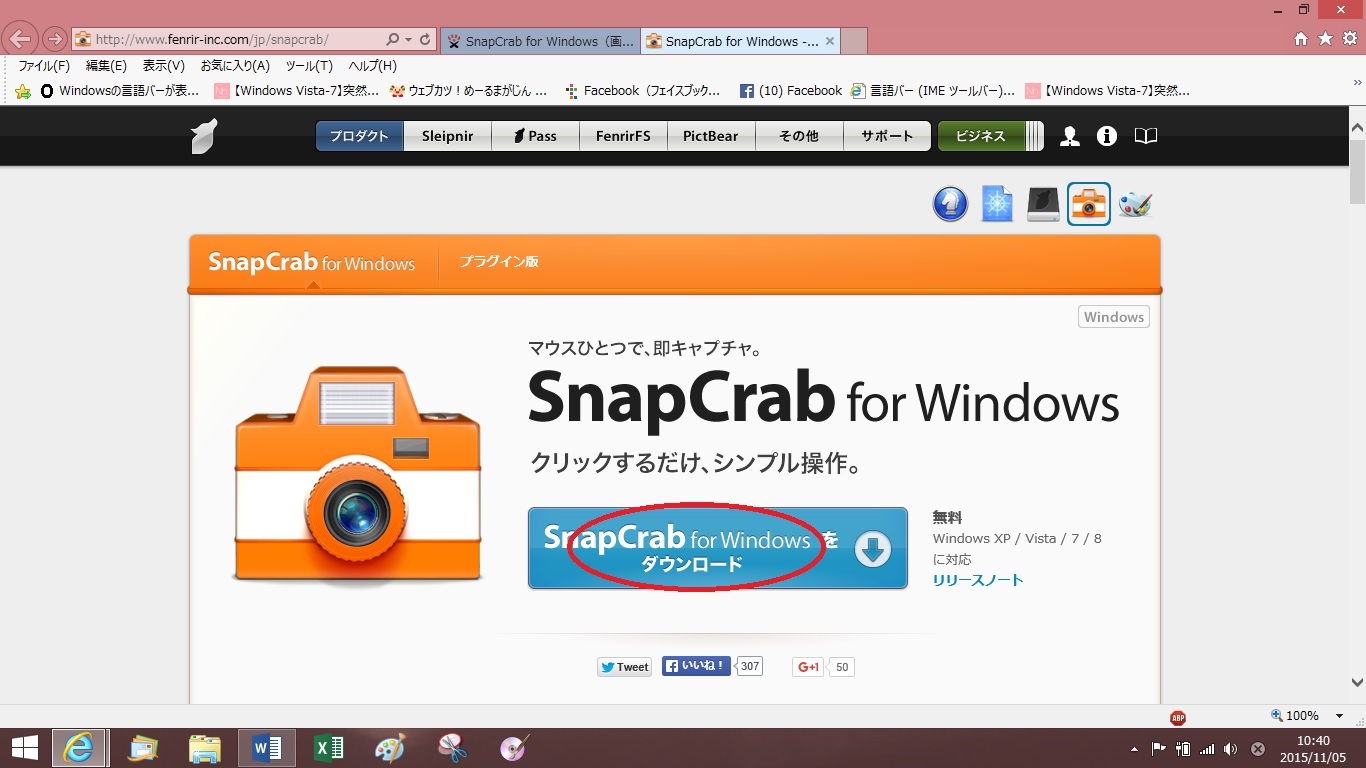Open the Windowsの言語バーが表 bookmark
This screenshot has height=768, width=1366.
click(120, 91)
